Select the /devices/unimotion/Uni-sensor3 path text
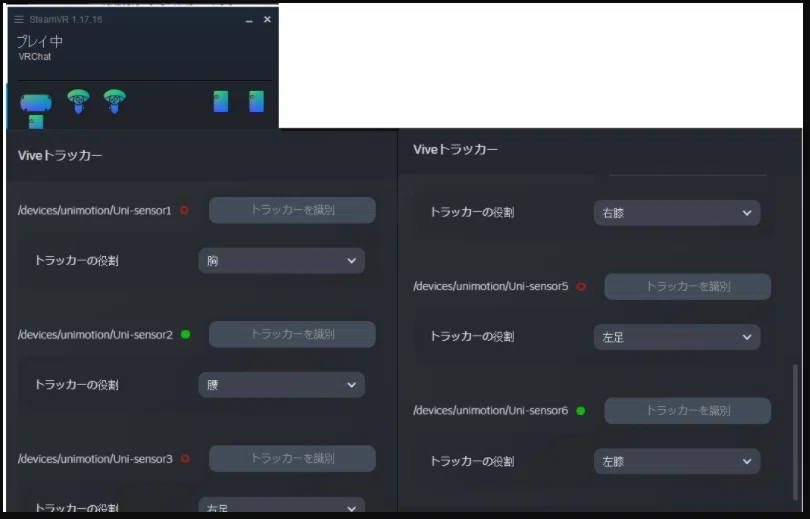Screen dimensions: 810x519 tap(95, 459)
